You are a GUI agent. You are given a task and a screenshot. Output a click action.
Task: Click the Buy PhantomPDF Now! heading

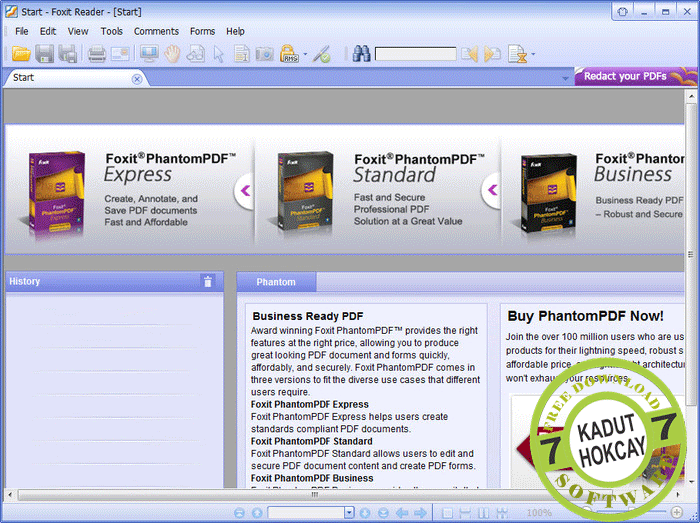point(585,316)
